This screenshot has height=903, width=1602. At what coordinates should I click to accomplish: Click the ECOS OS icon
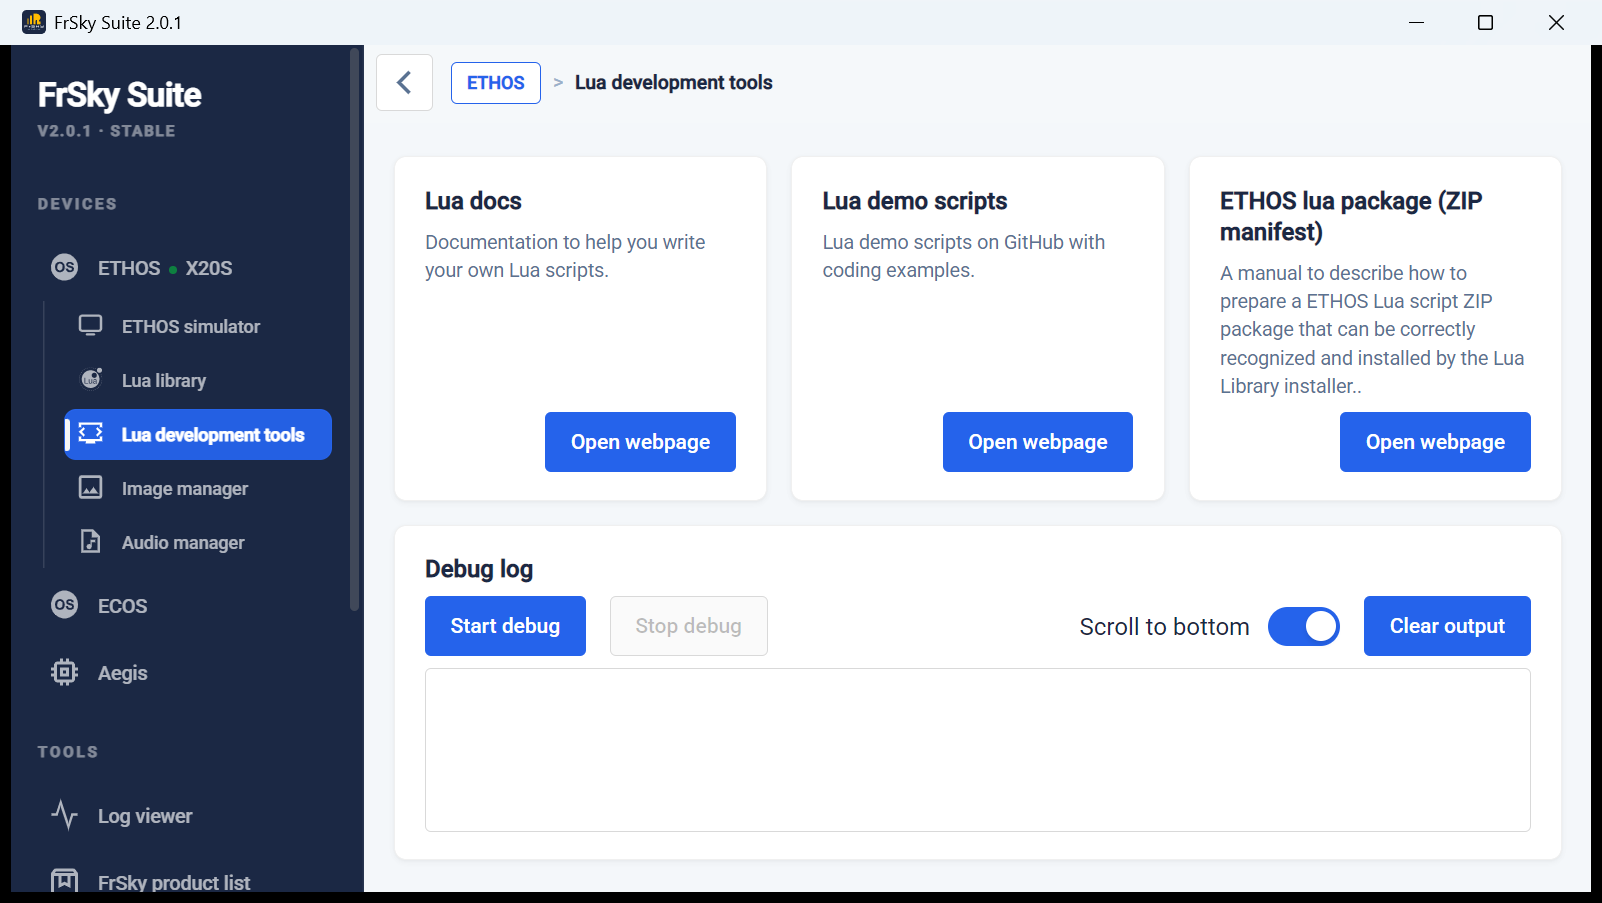(64, 605)
